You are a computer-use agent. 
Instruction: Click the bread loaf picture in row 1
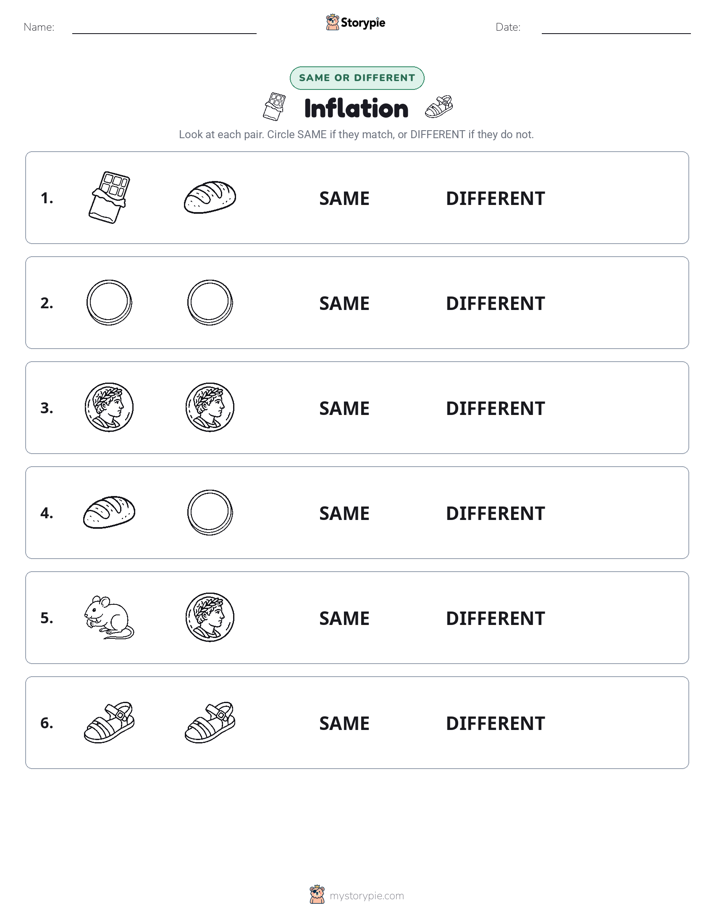point(210,197)
